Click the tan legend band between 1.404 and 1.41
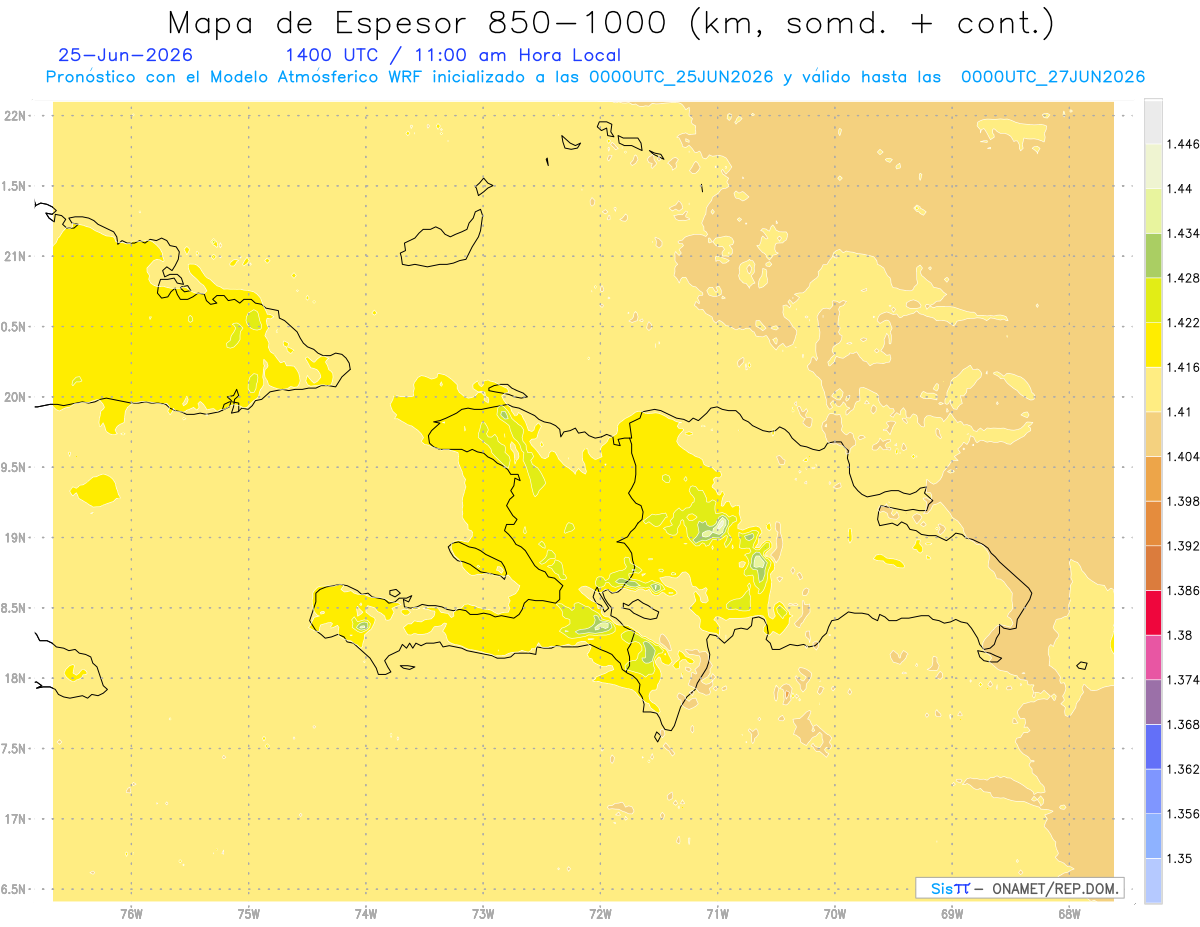 click(1153, 434)
